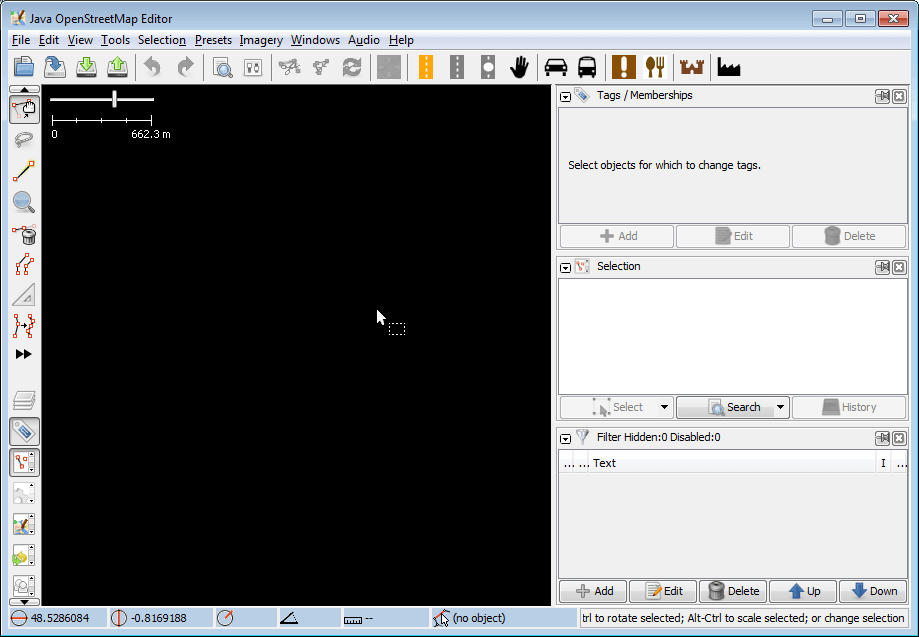This screenshot has height=637, width=919.
Task: Click the Add button in Filter panel
Action: pyautogui.click(x=593, y=591)
